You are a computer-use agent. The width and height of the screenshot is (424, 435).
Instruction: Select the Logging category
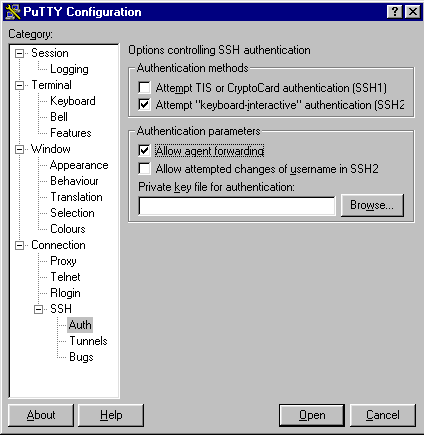(69, 69)
